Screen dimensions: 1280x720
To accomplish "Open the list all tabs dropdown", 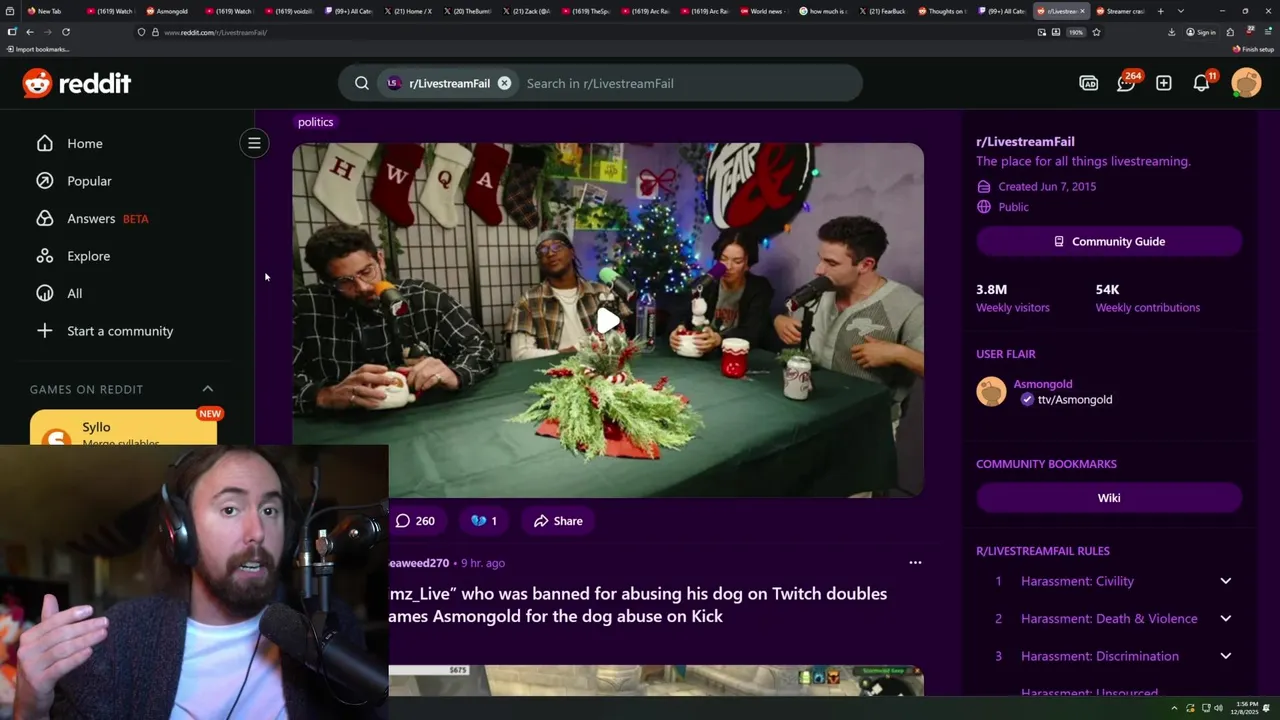I will coord(1181,11).
